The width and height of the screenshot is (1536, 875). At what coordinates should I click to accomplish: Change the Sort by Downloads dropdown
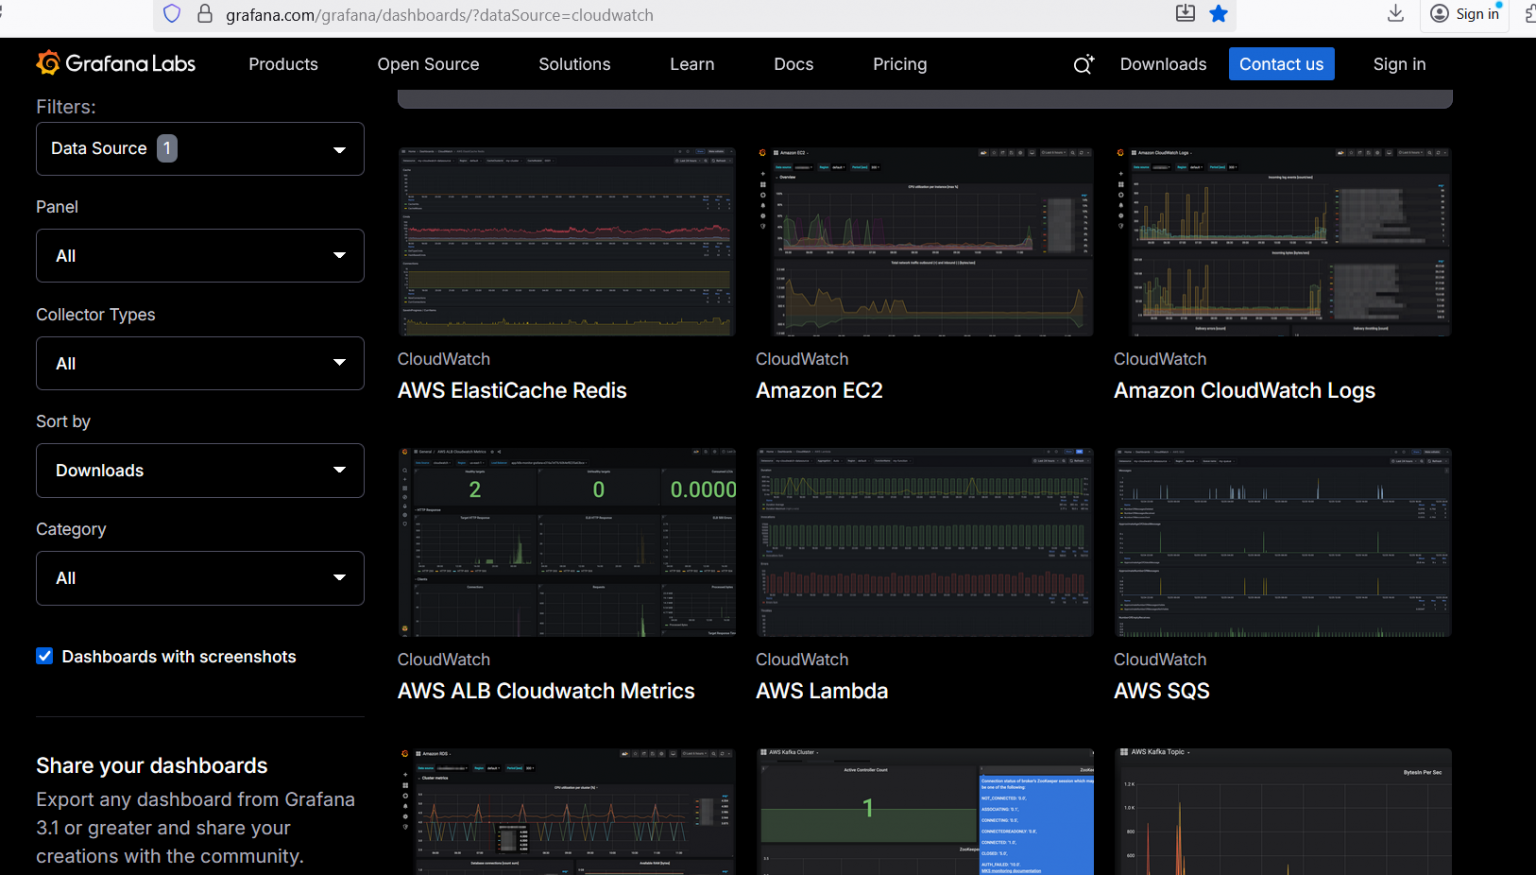pos(199,470)
